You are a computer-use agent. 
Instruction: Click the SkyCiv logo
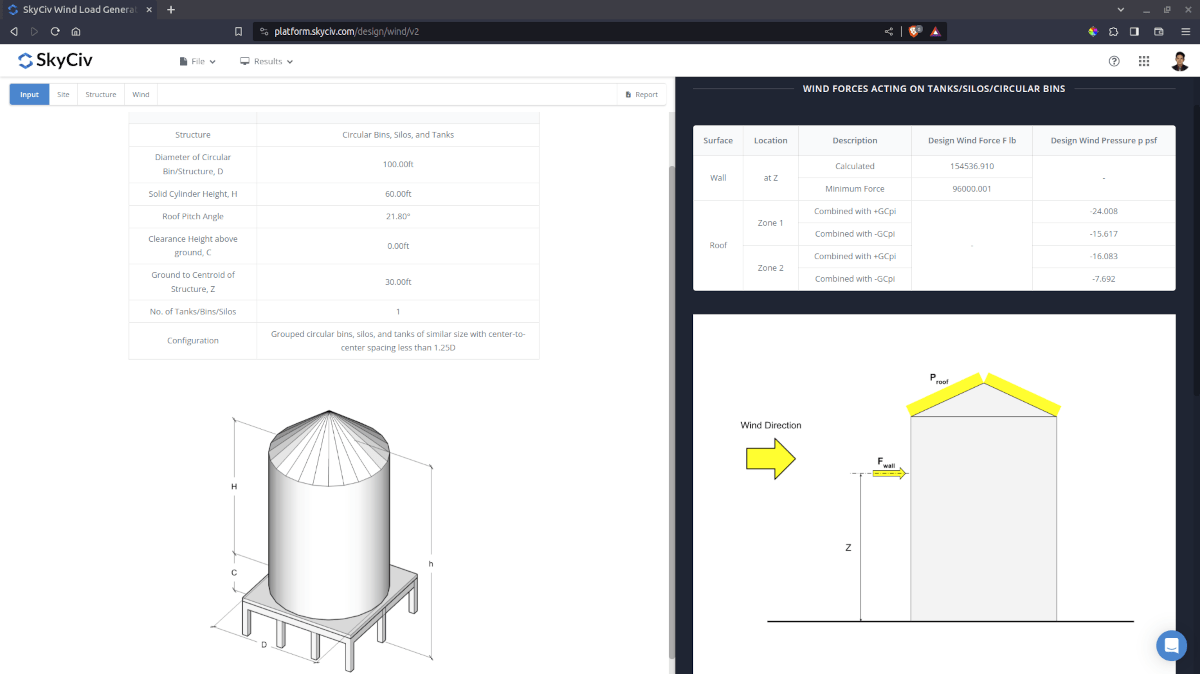[x=55, y=61]
